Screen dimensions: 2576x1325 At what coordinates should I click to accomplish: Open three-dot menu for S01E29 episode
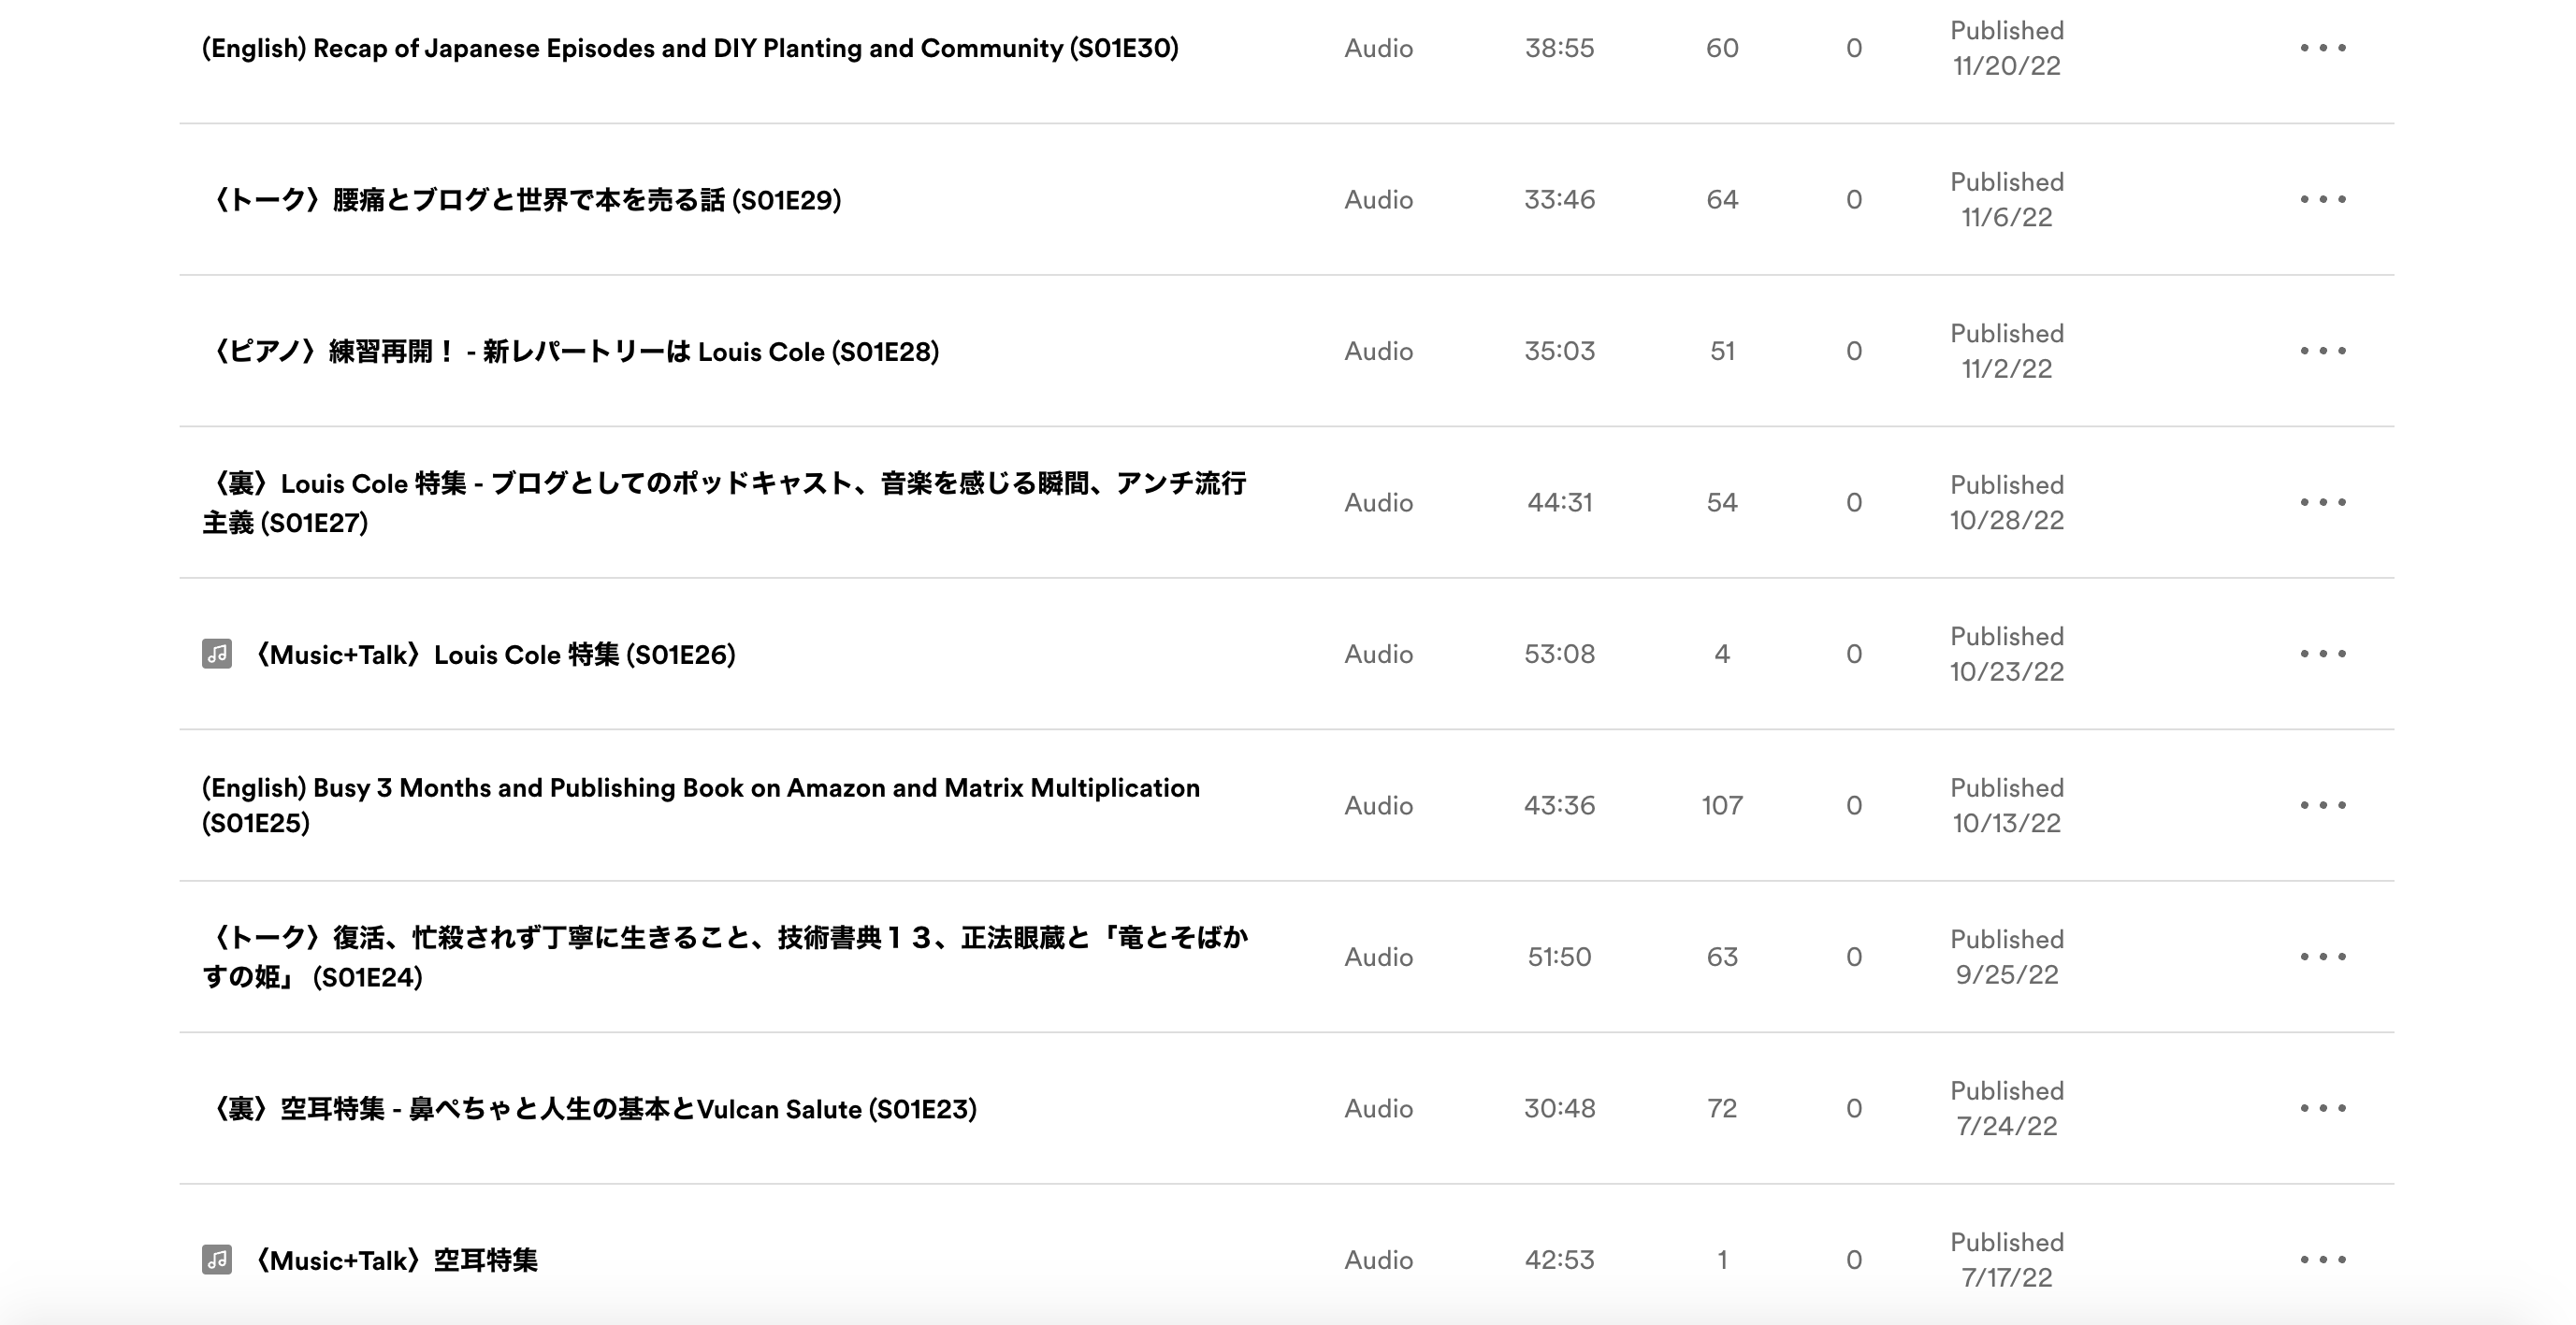[2323, 199]
